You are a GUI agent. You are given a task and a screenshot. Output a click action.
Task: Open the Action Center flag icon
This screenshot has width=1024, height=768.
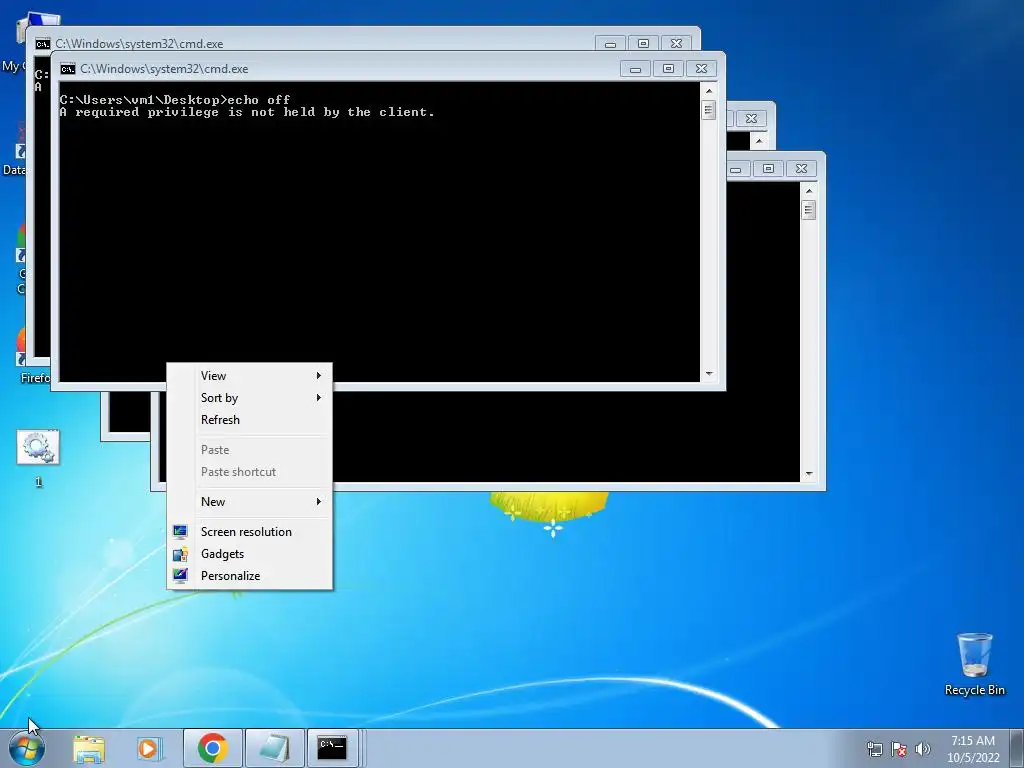[x=899, y=749]
